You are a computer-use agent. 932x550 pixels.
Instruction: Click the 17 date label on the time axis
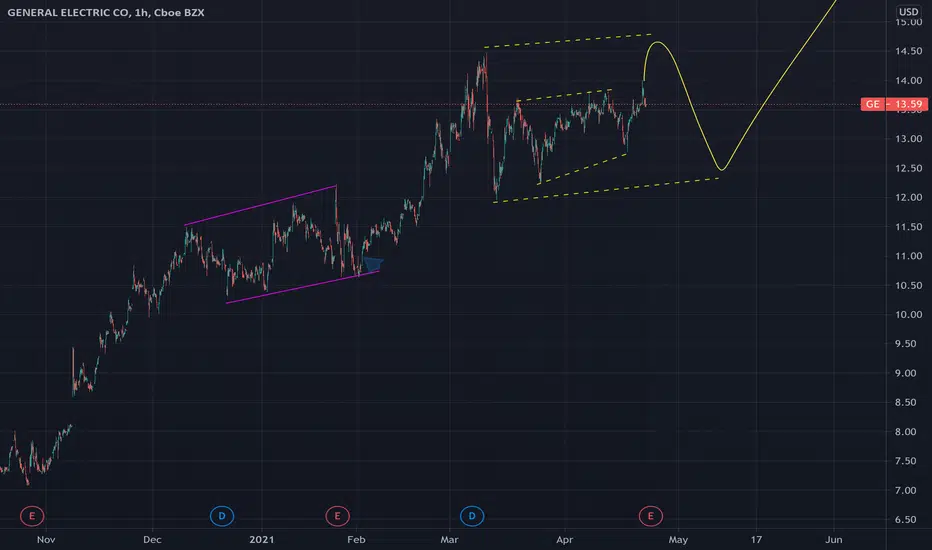pyautogui.click(x=755, y=540)
